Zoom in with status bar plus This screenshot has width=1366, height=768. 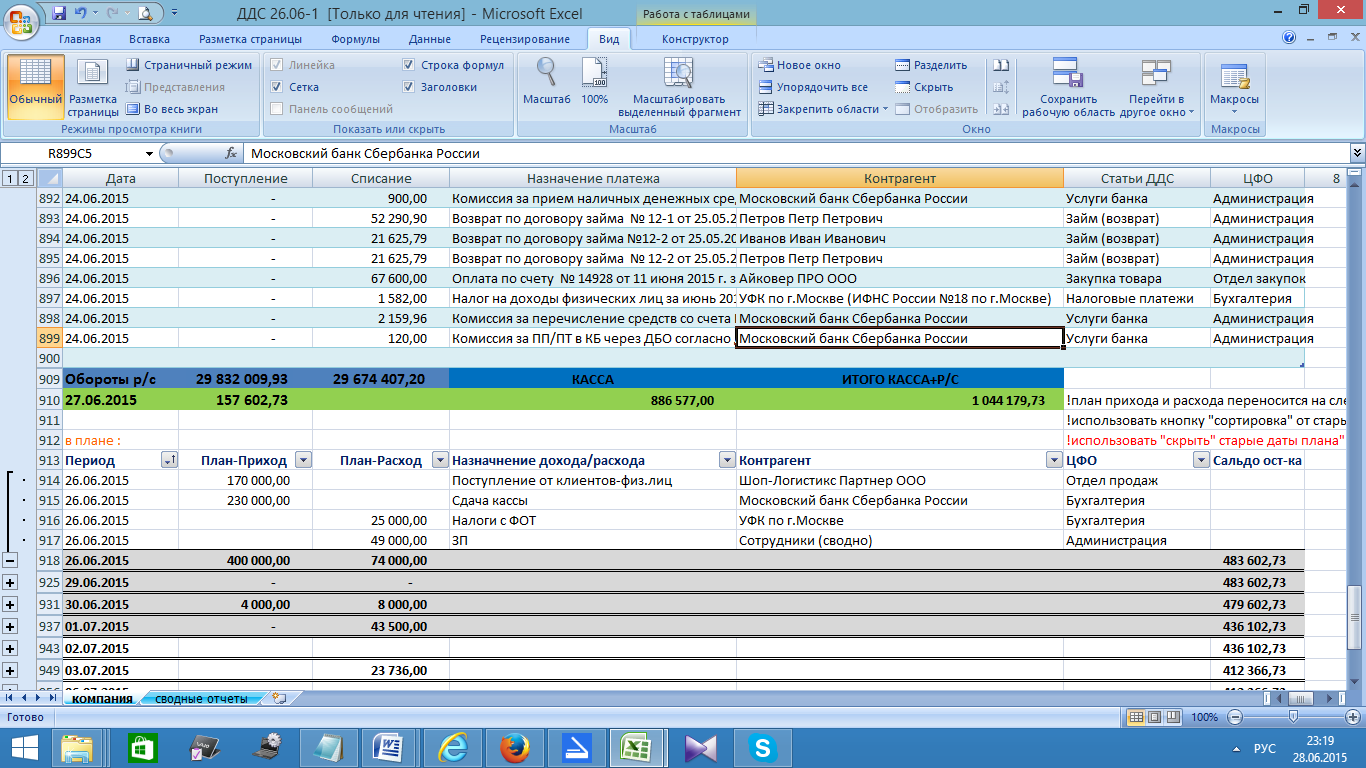pos(1353,717)
